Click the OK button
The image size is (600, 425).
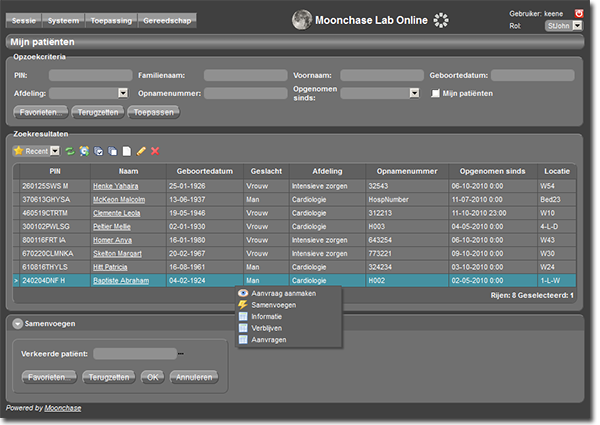[x=153, y=377]
